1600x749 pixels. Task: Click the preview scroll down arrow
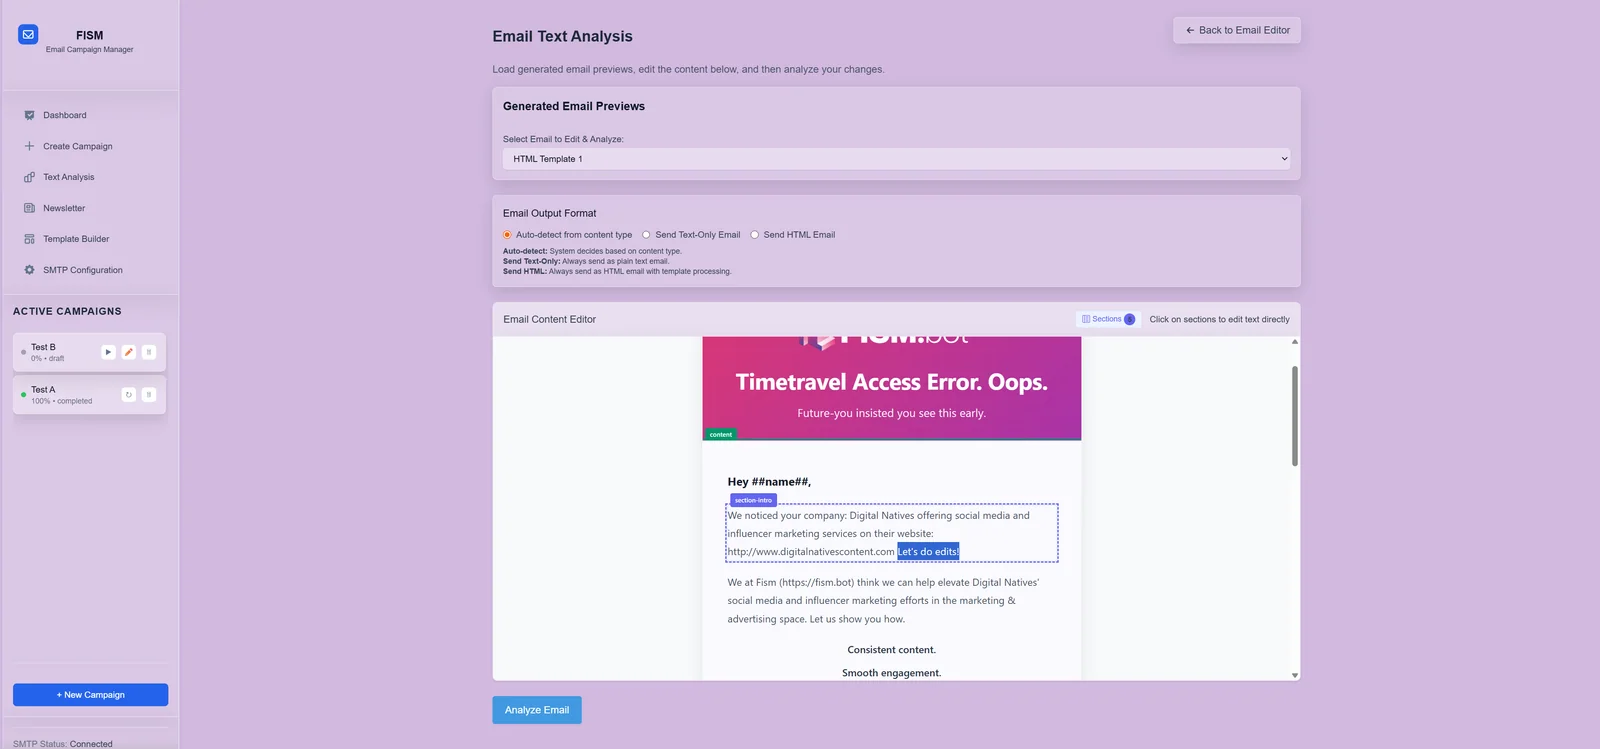coord(1295,675)
